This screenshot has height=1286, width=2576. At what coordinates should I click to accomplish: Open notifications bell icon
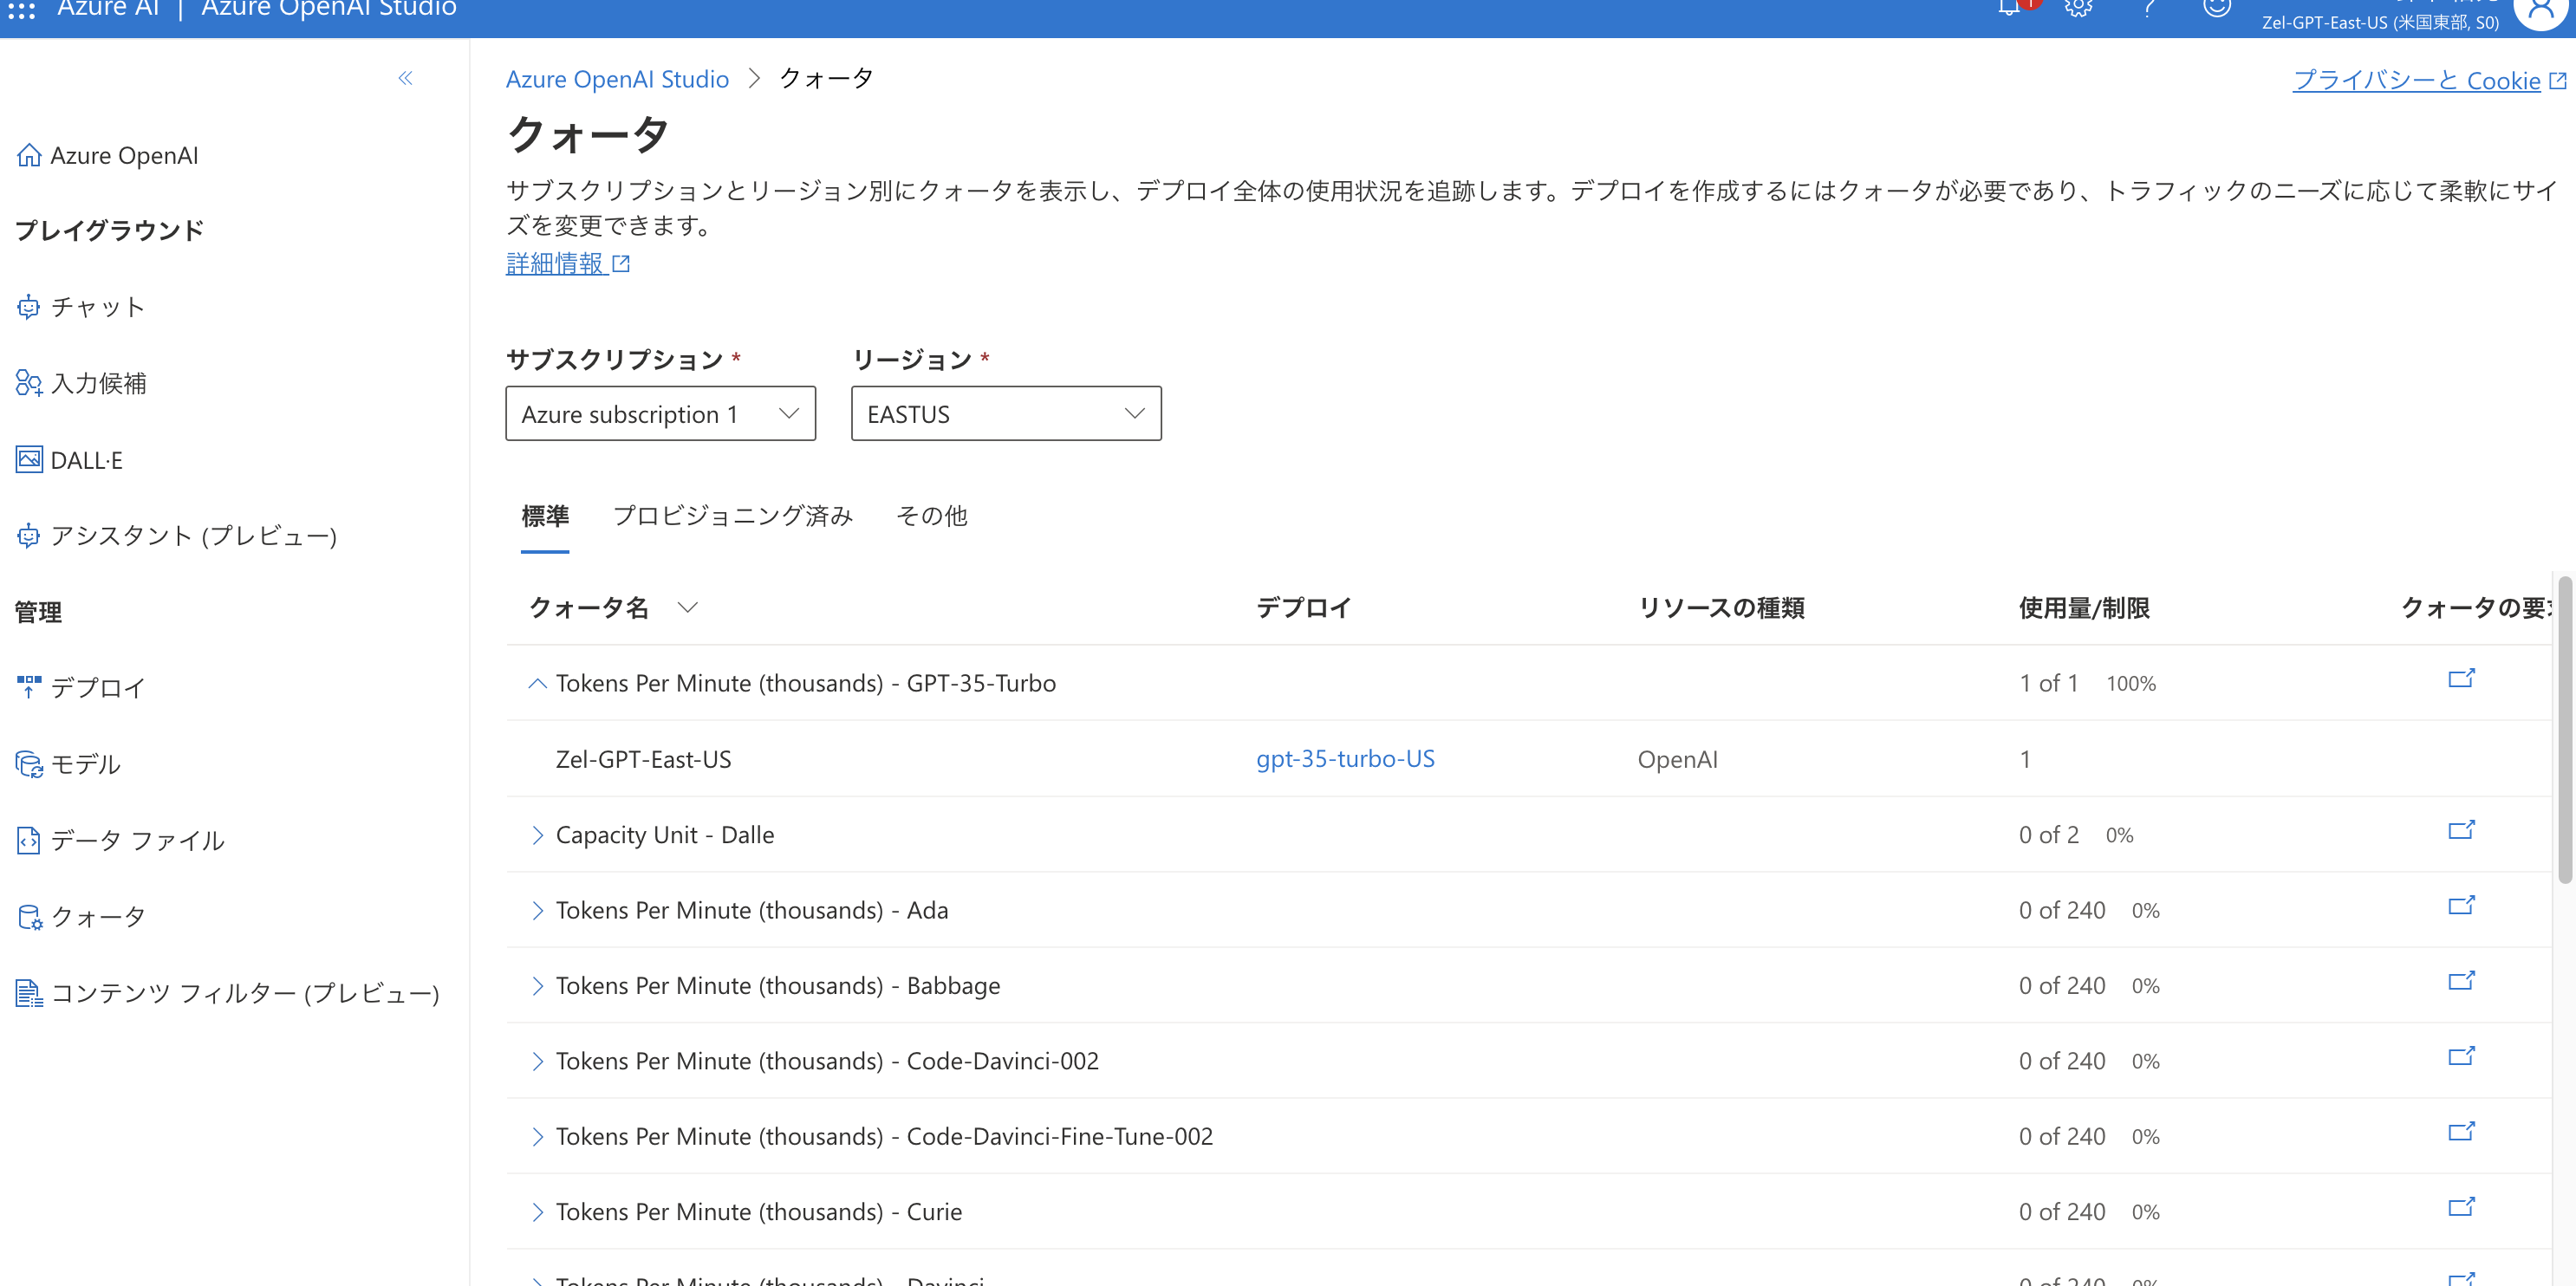(x=2009, y=8)
